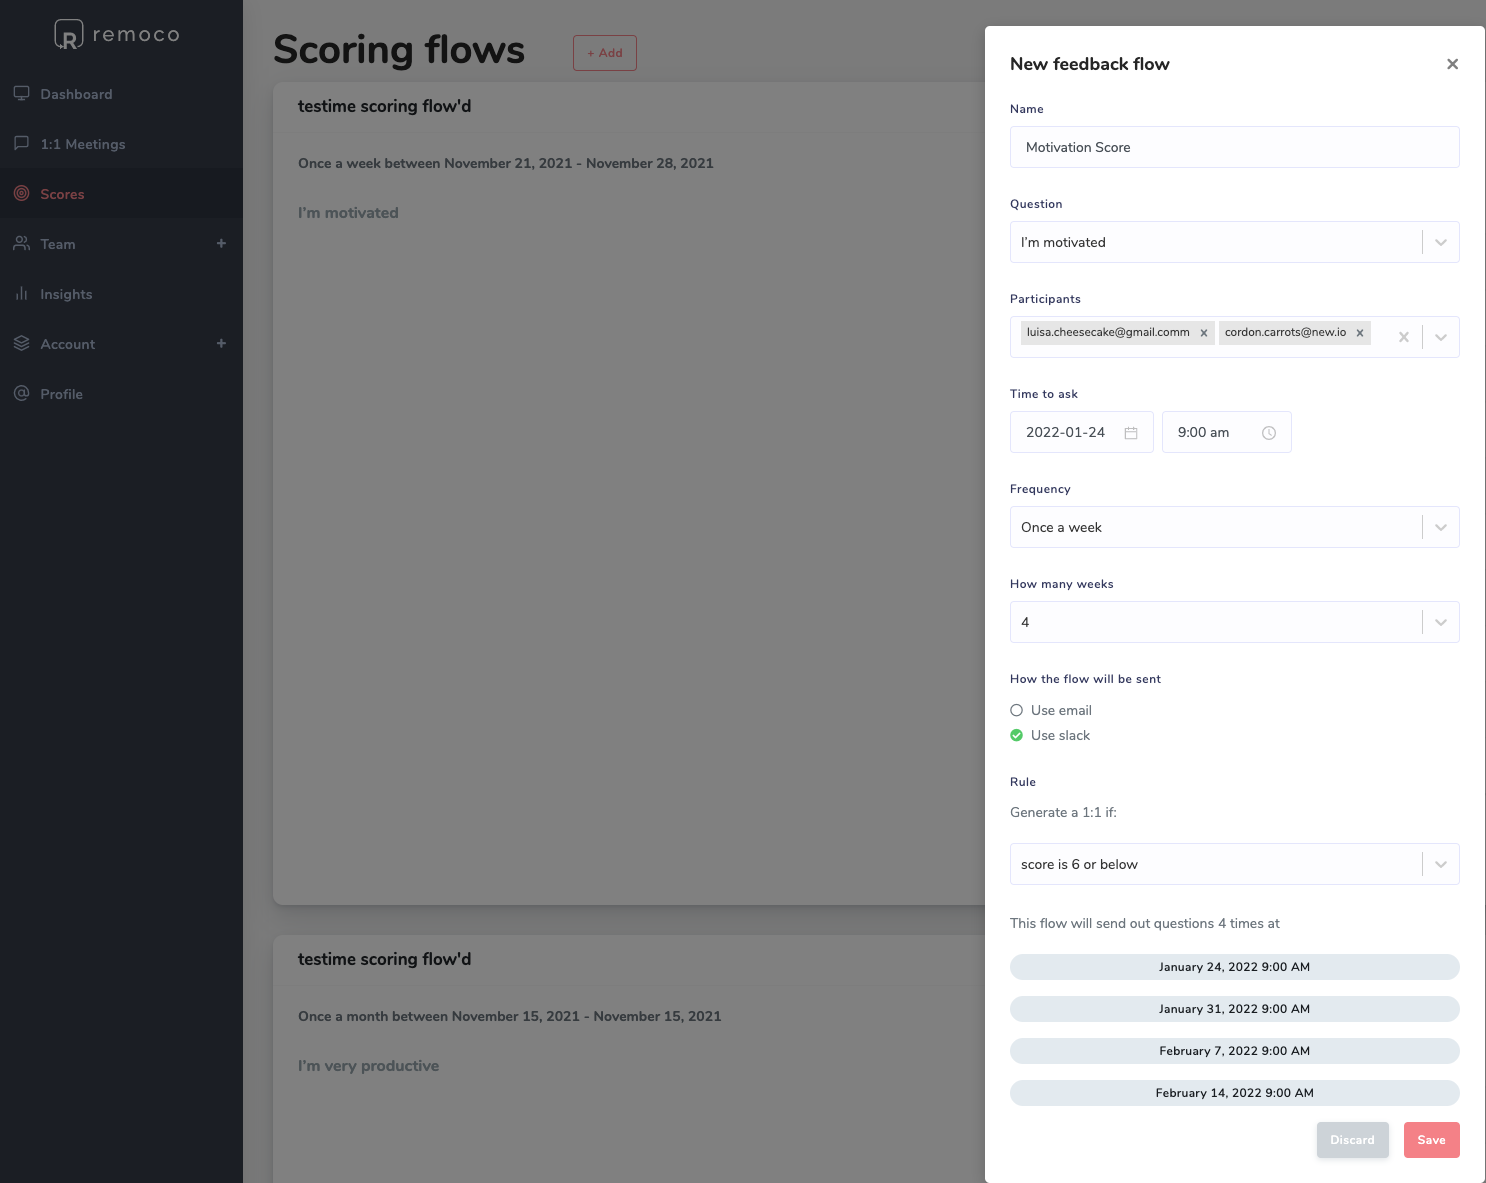Open the date picker calendar icon
This screenshot has width=1486, height=1183.
point(1131,433)
